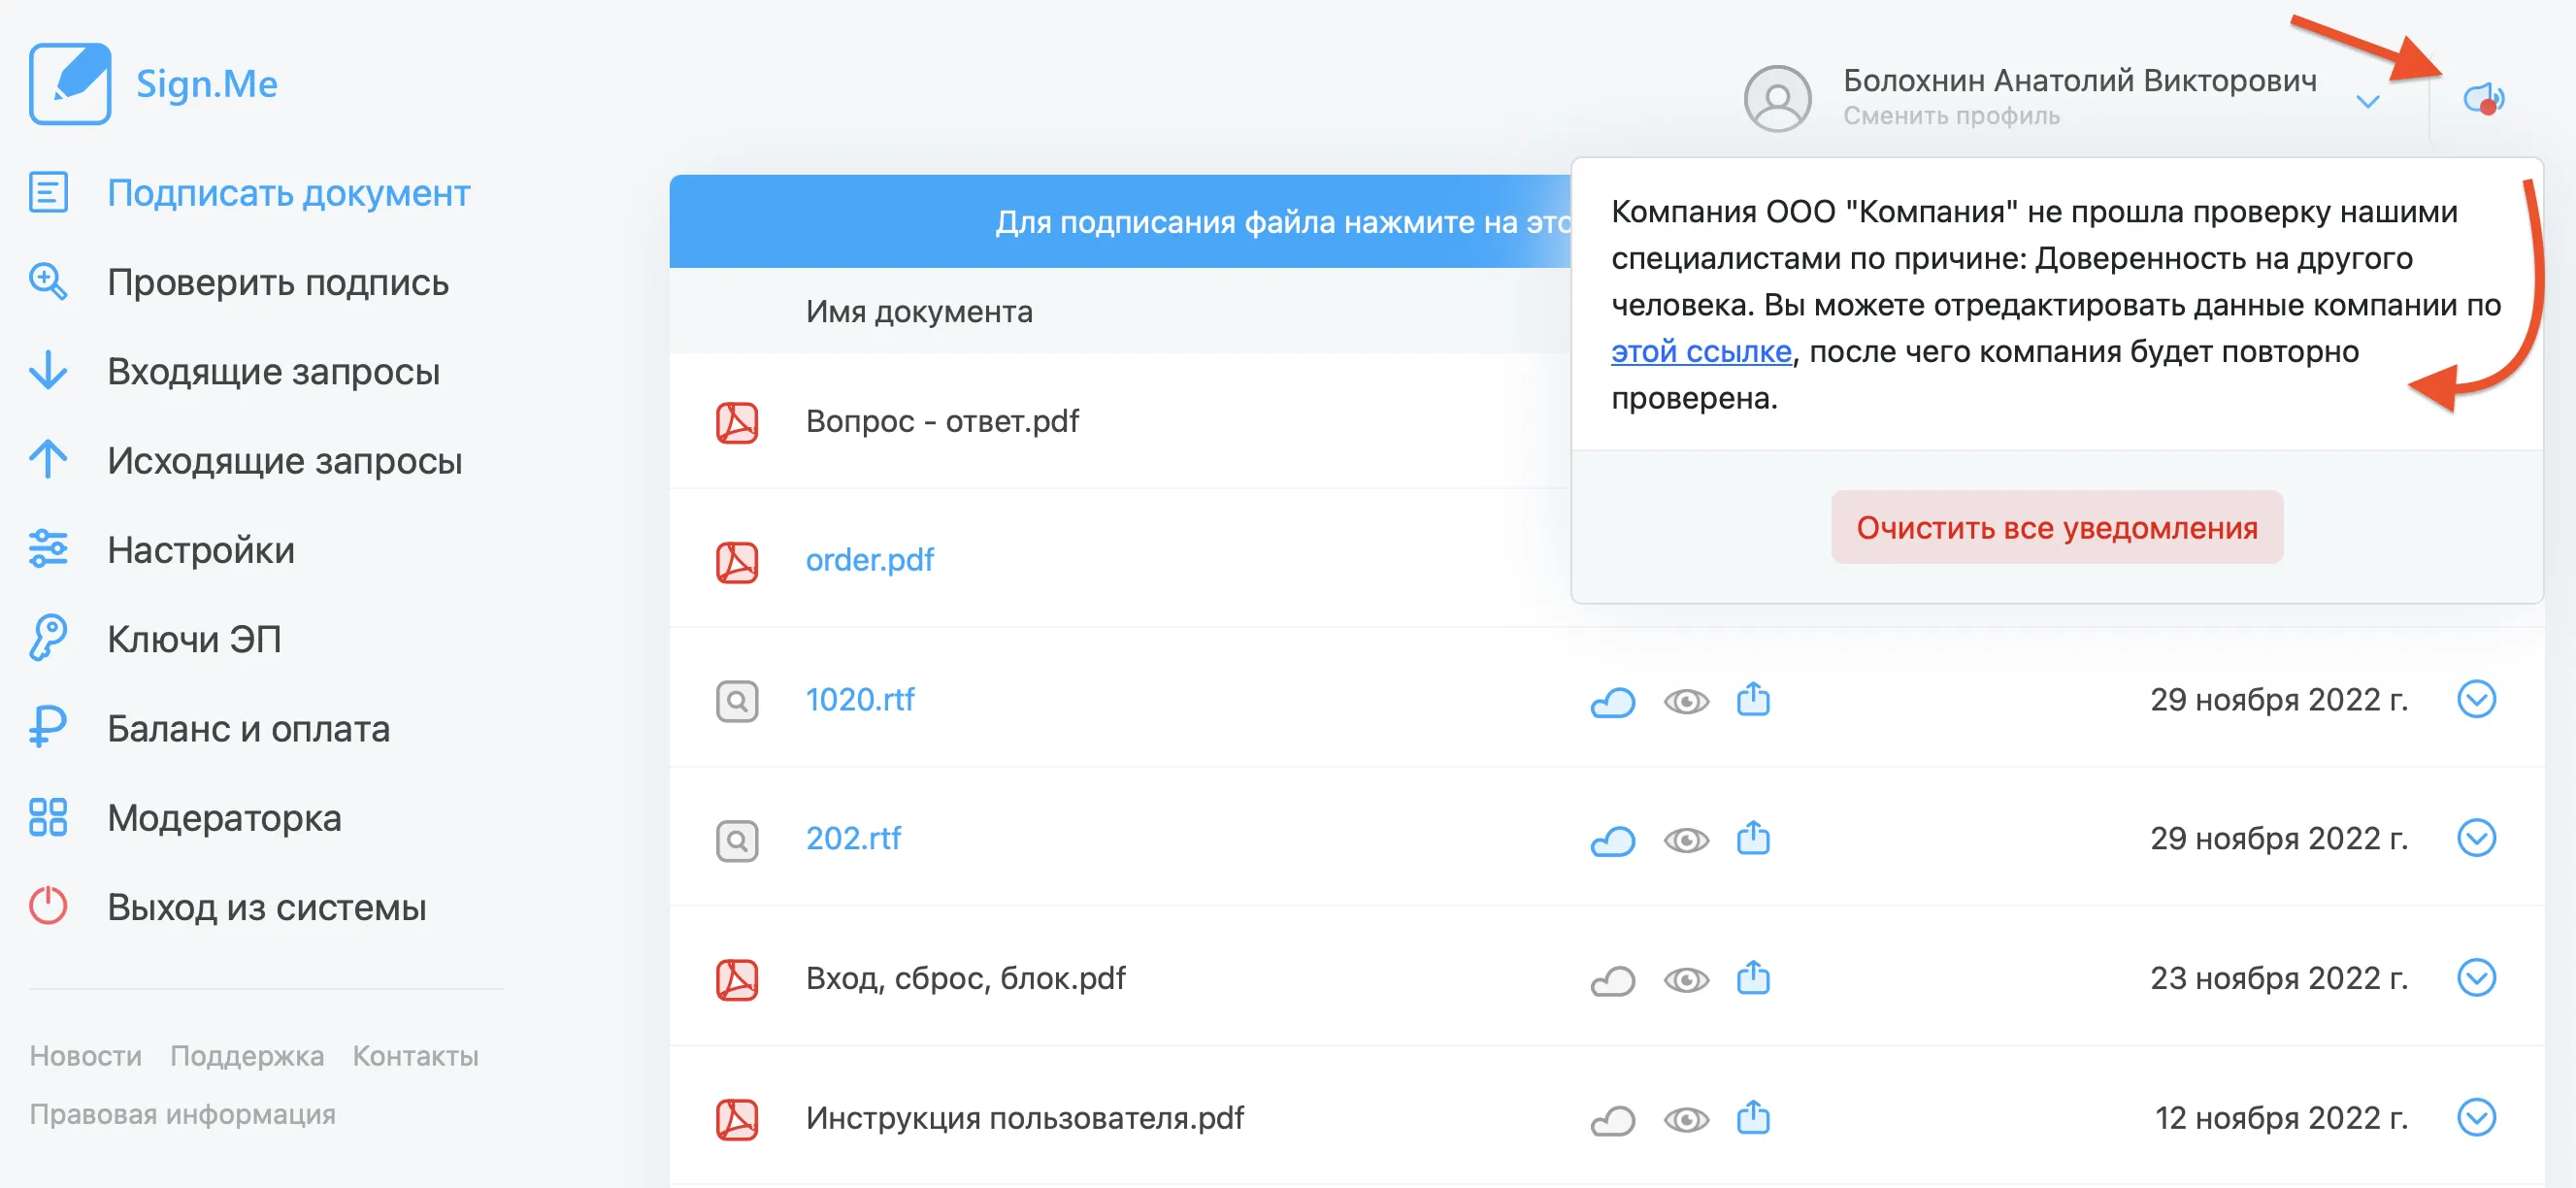Click the key icon for Ключи ЭП

pyautogui.click(x=48, y=638)
